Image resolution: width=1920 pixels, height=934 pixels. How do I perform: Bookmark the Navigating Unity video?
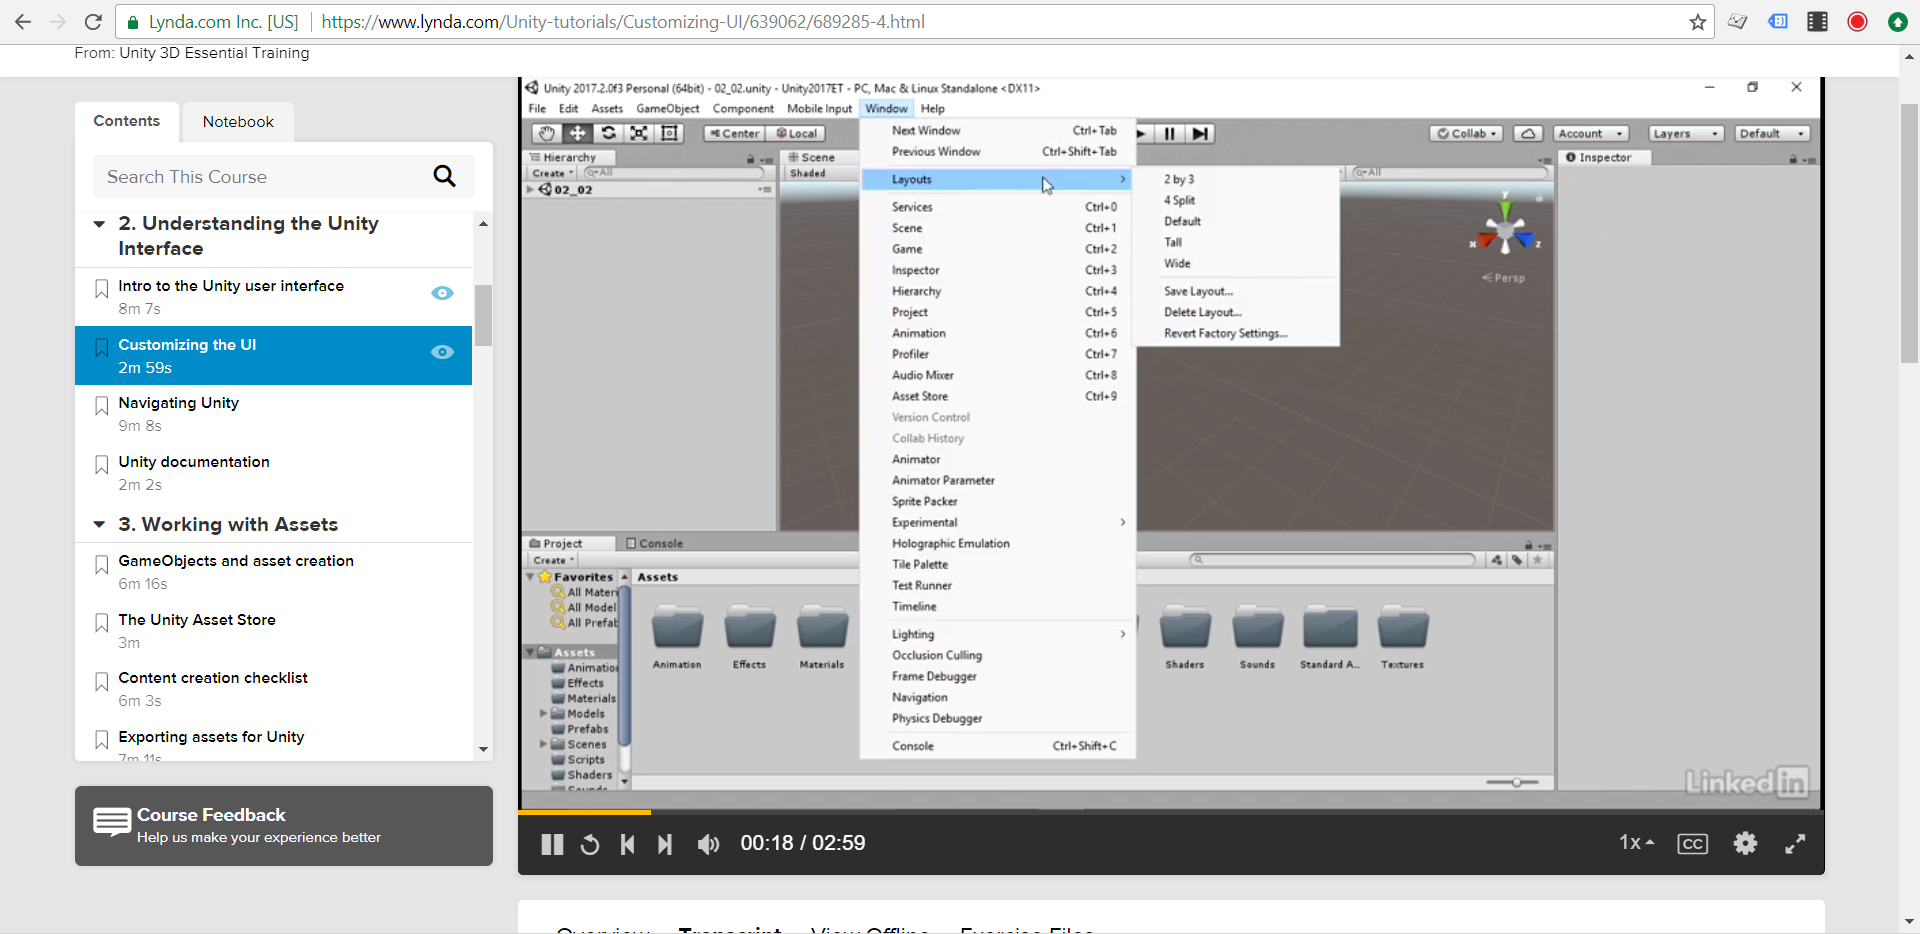tap(101, 406)
